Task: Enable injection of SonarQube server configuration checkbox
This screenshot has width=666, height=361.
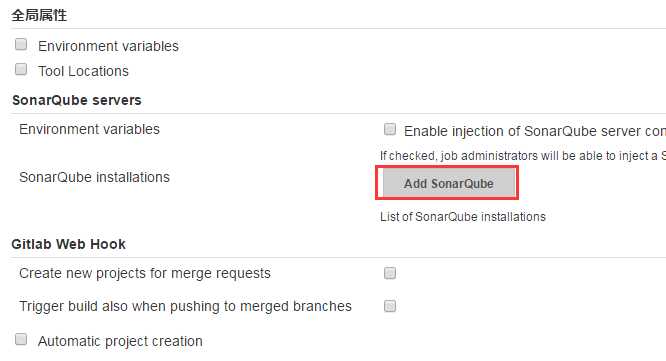Action: tap(389, 129)
